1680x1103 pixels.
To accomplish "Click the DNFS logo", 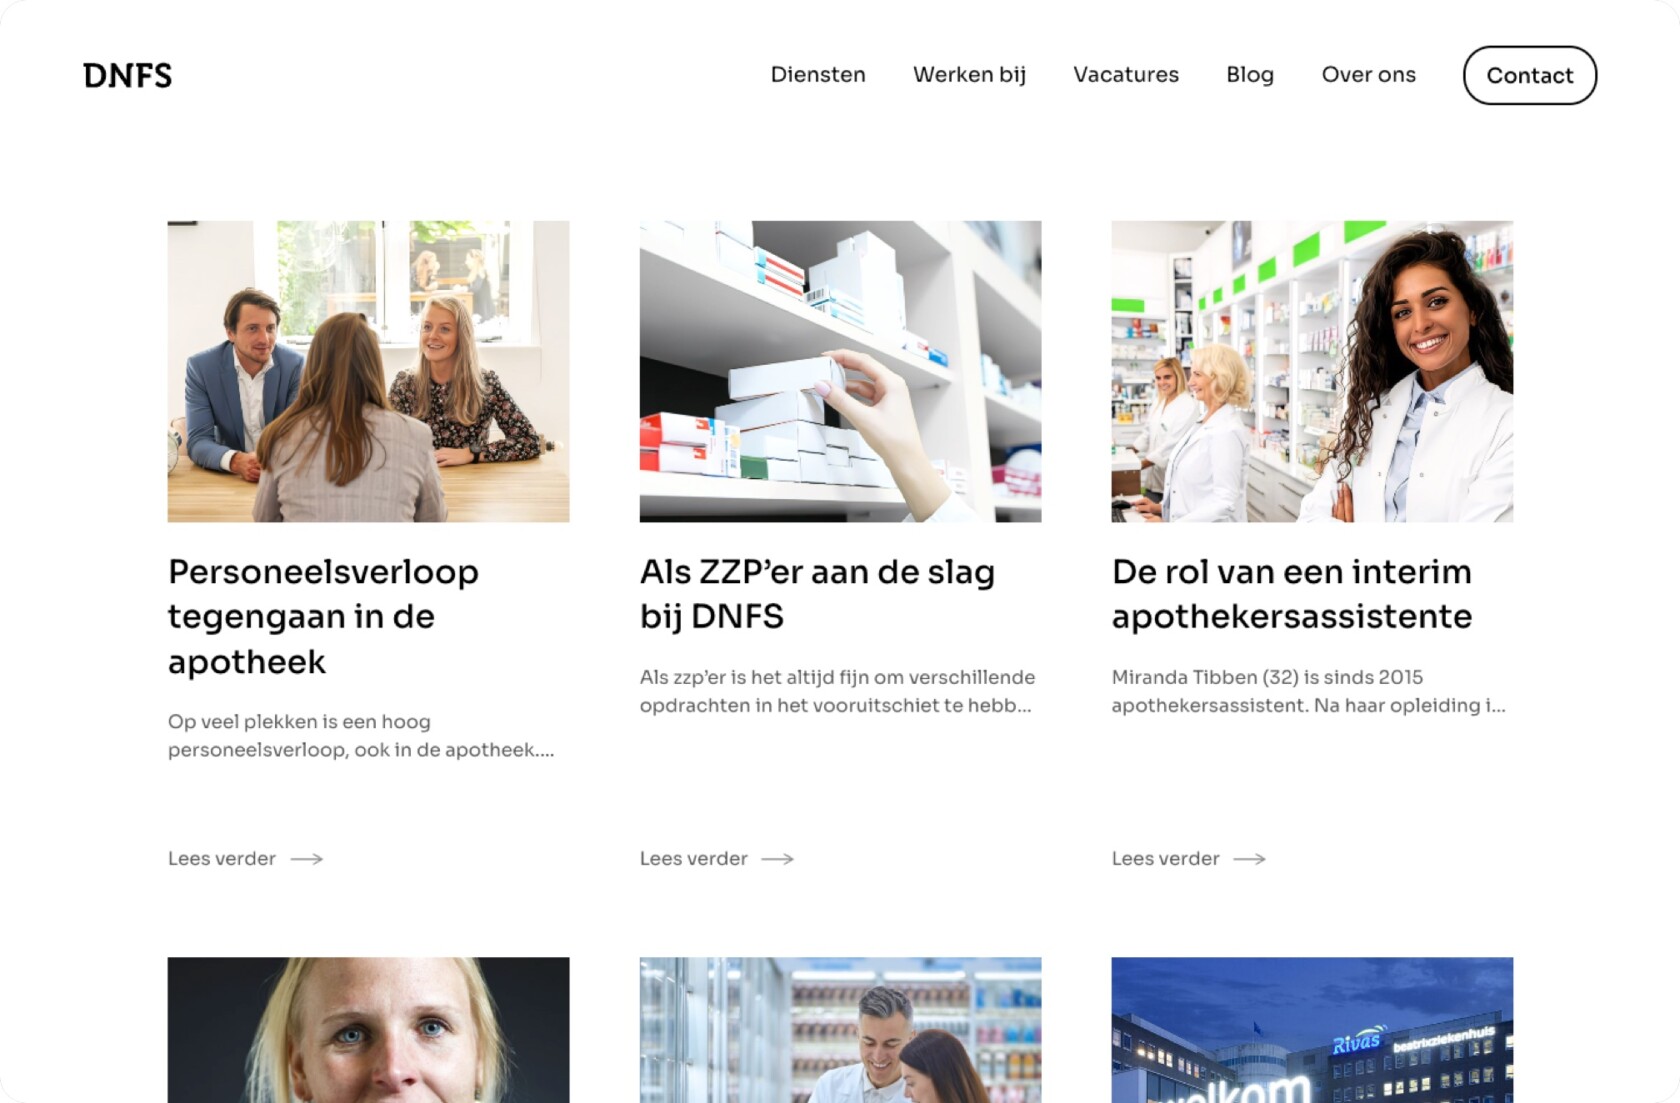I will [x=127, y=75].
